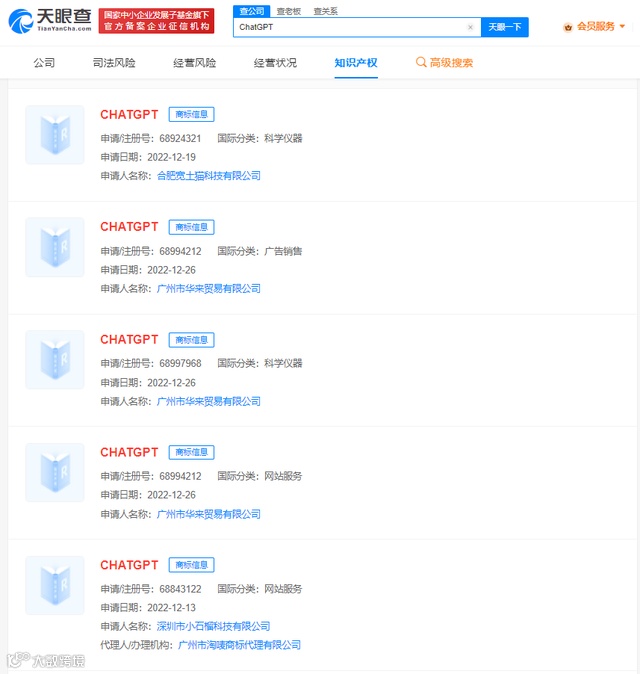
Task: Click registration number 68924321
Action: [x=180, y=138]
